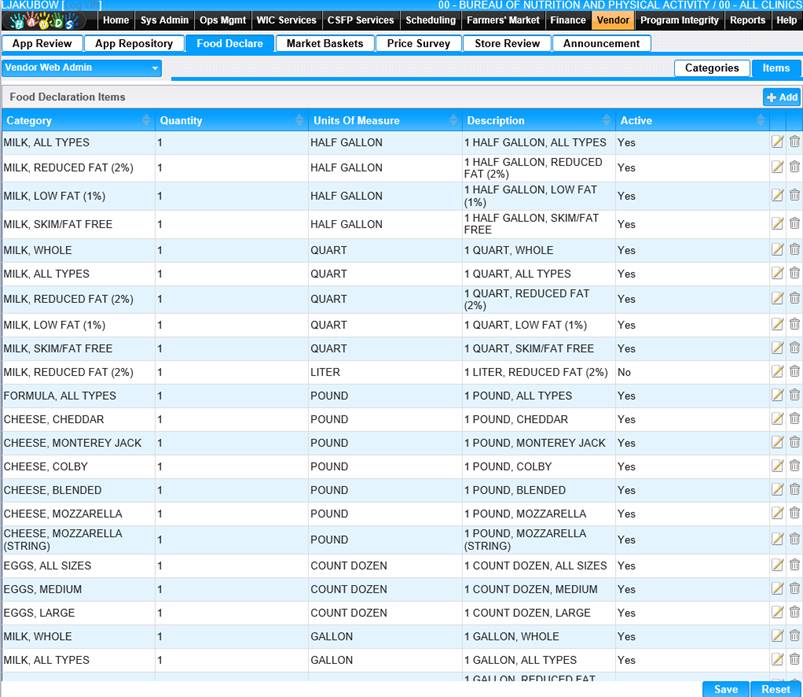Delete the EGGS, MEDIUM row
803x697 pixels.
[x=794, y=588]
